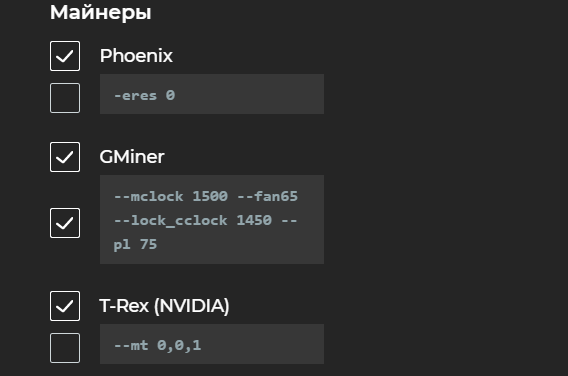Uncheck the T-Rex (NVIDIA) checkbox
568x376 pixels.
click(65, 306)
